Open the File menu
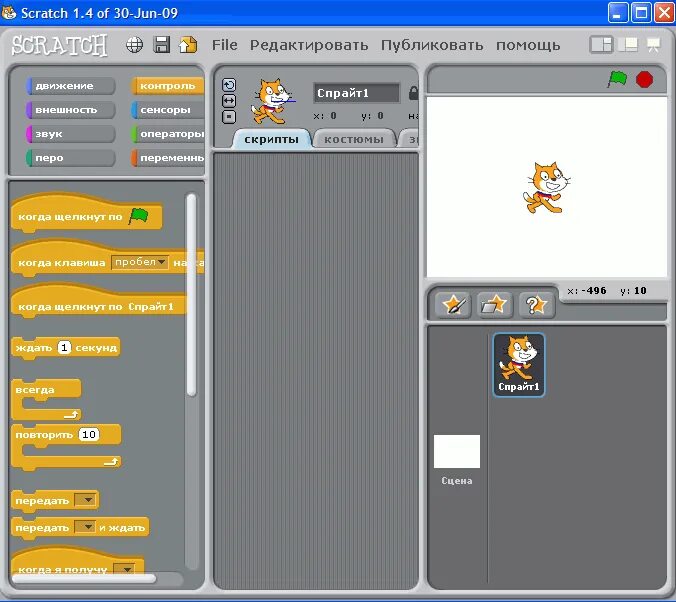This screenshot has height=602, width=676. (x=225, y=45)
